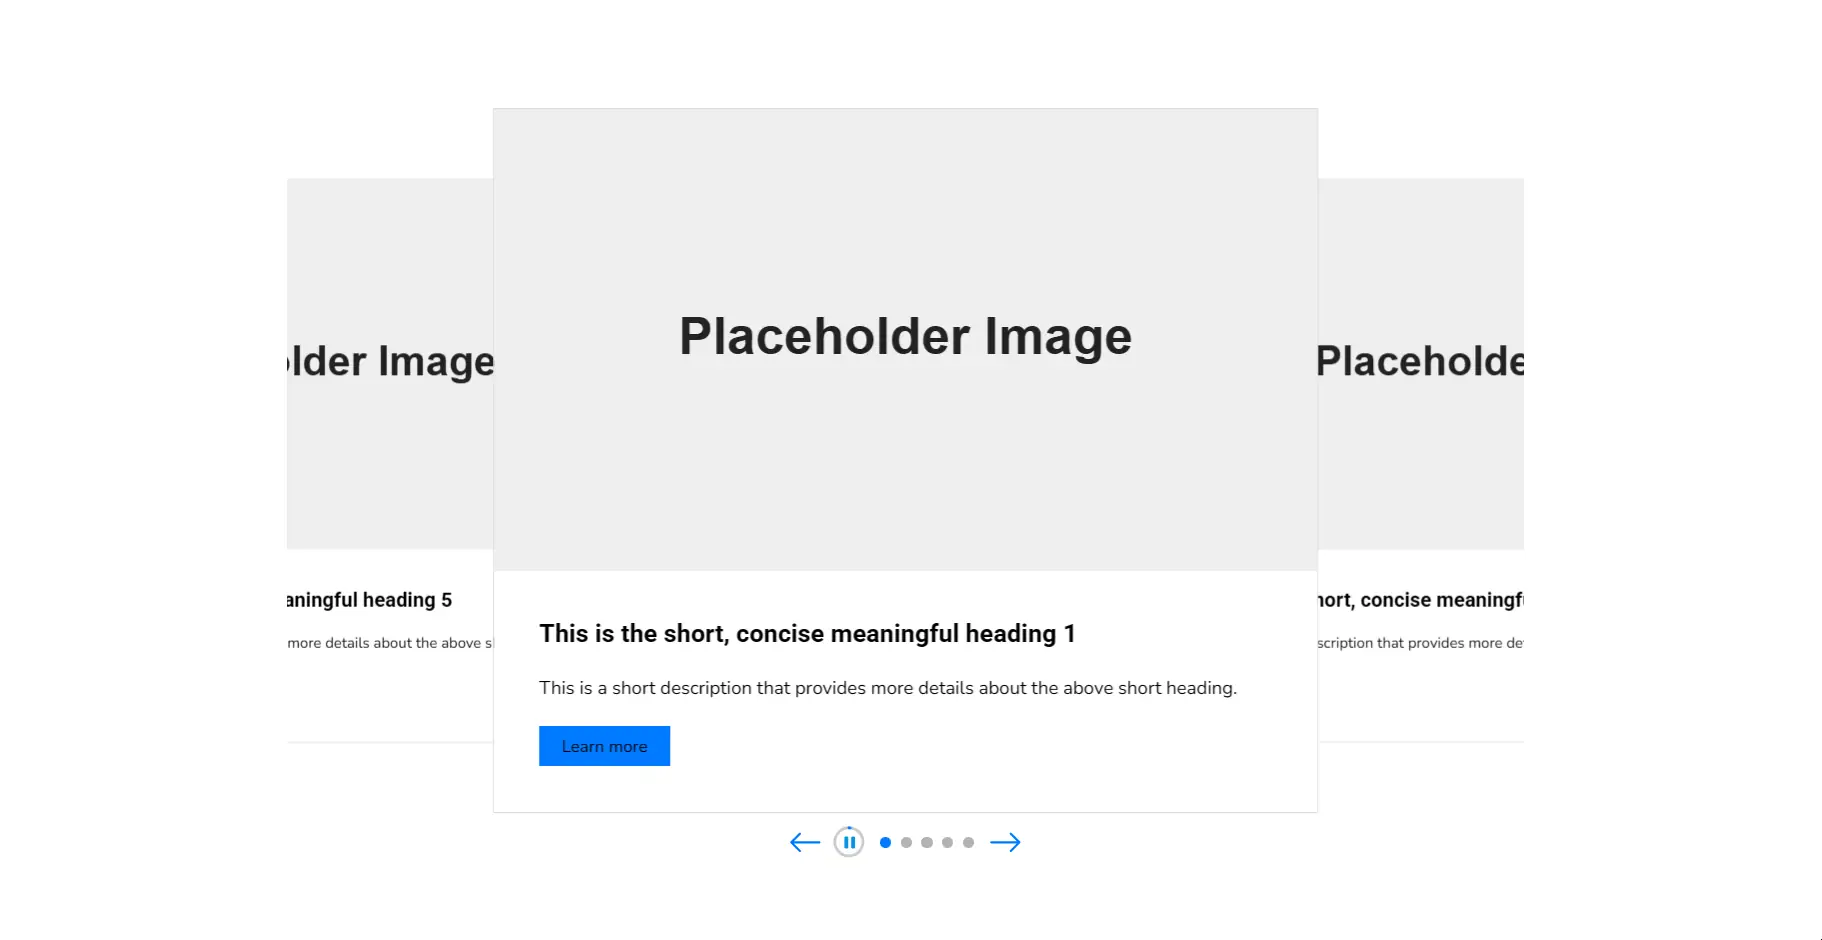The image size is (1822, 940).
Task: Click the right slide's cropped heading text
Action: click(x=1420, y=600)
